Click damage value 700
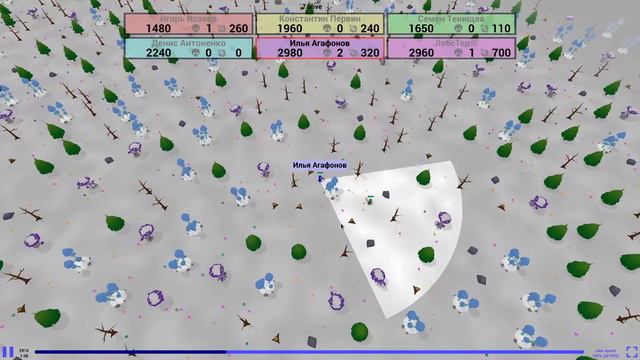640x360 pixels. (501, 53)
